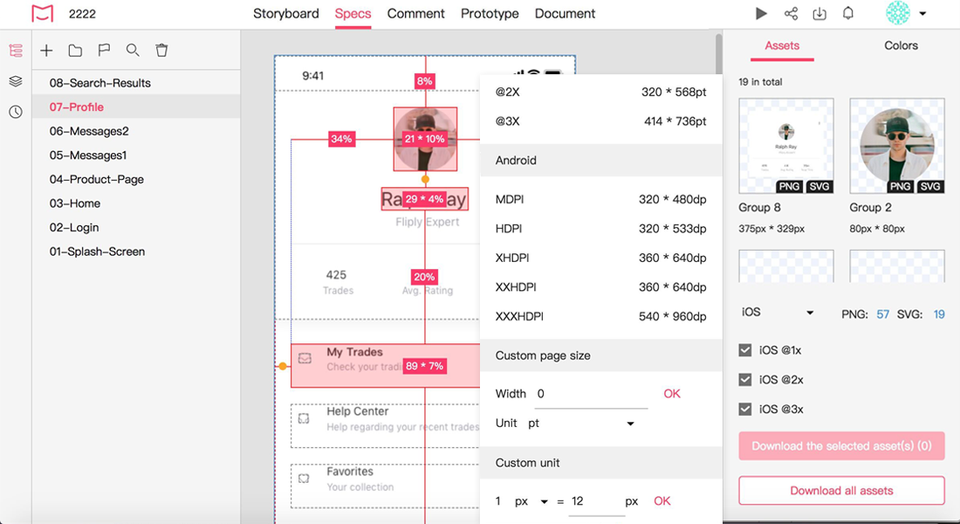Choose XXXHDPI 540 * 960dp size
This screenshot has width=960, height=524.
coord(601,316)
